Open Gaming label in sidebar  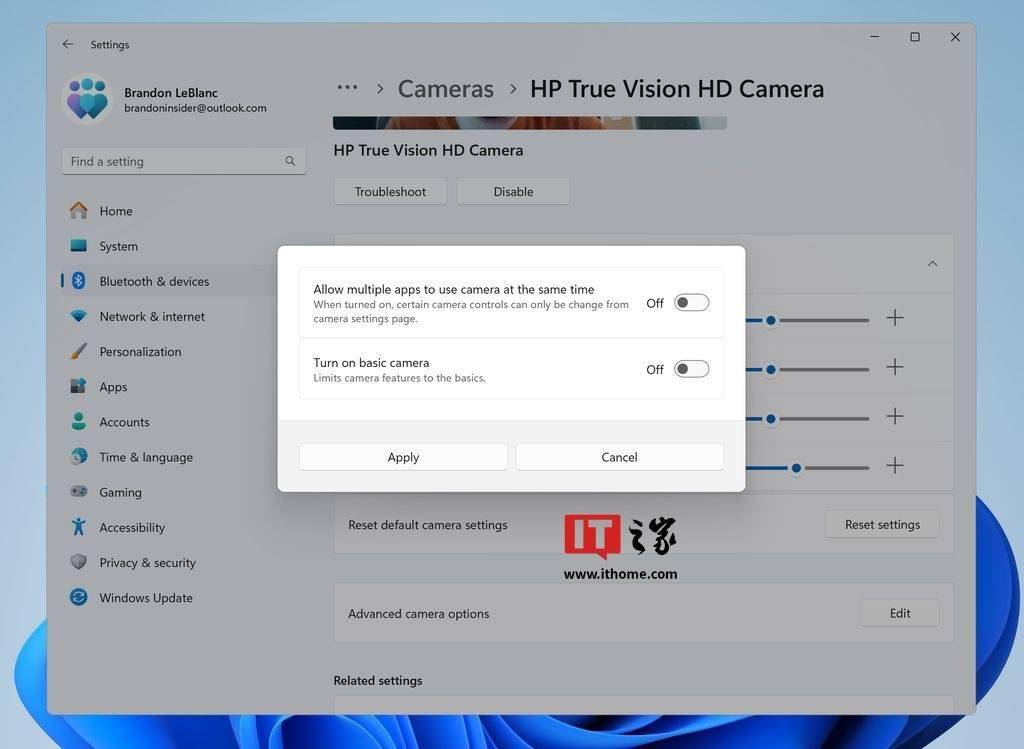(x=120, y=492)
